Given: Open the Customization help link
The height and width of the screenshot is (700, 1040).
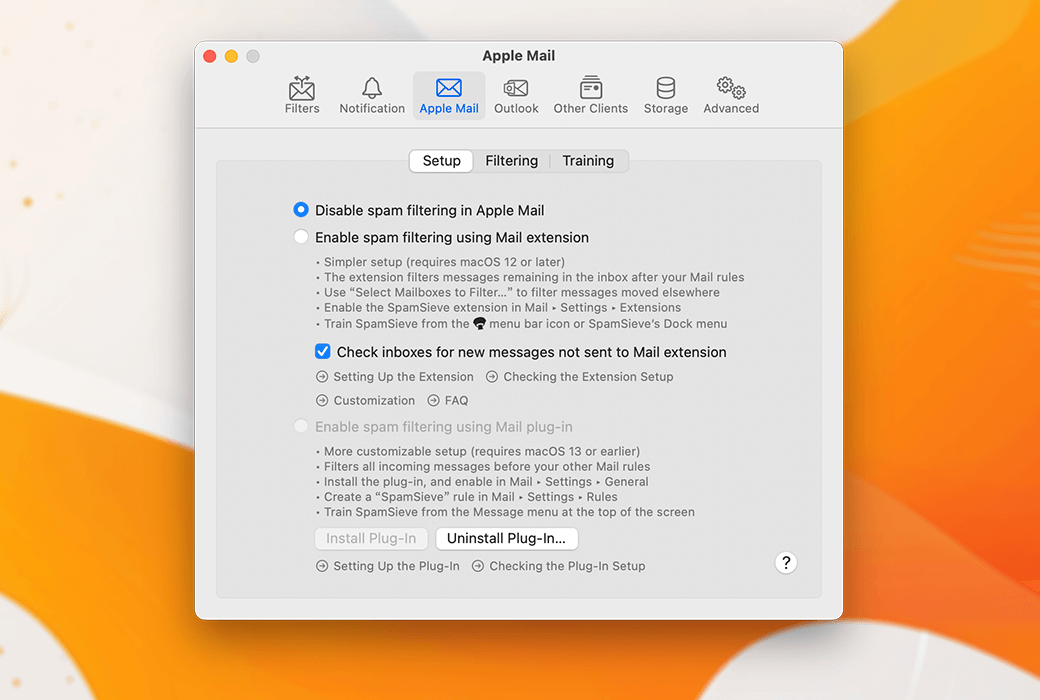Looking at the screenshot, I should (374, 401).
